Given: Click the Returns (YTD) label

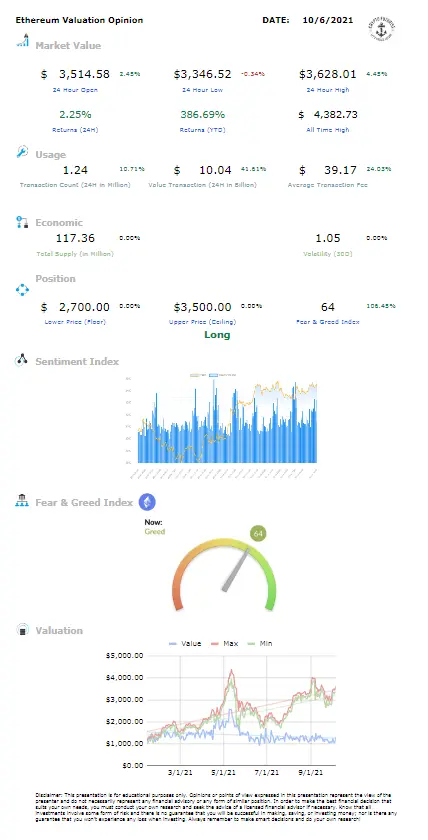Looking at the screenshot, I should click(x=202, y=130).
